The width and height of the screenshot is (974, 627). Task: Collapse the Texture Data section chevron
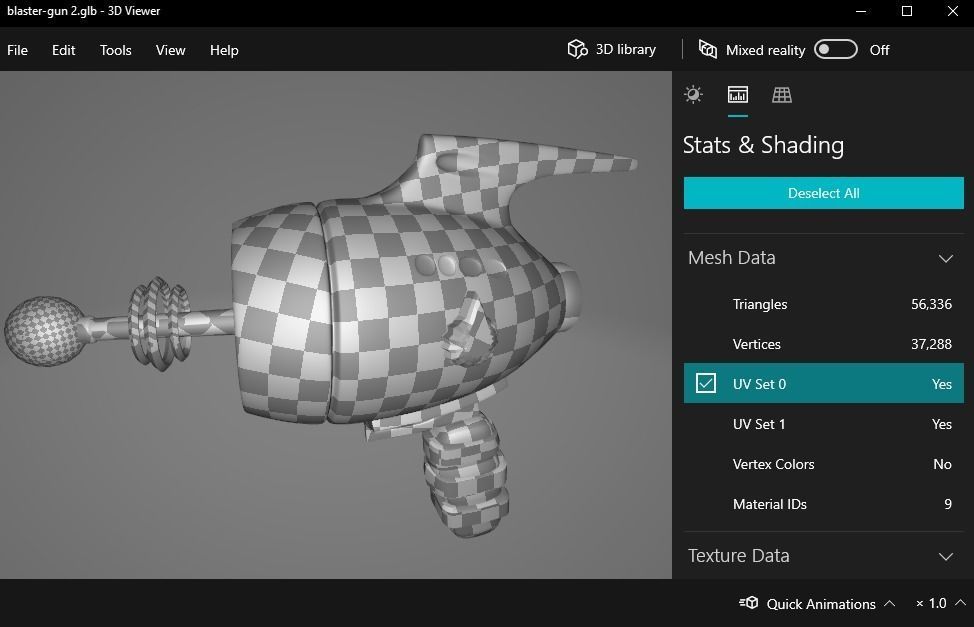(x=945, y=557)
